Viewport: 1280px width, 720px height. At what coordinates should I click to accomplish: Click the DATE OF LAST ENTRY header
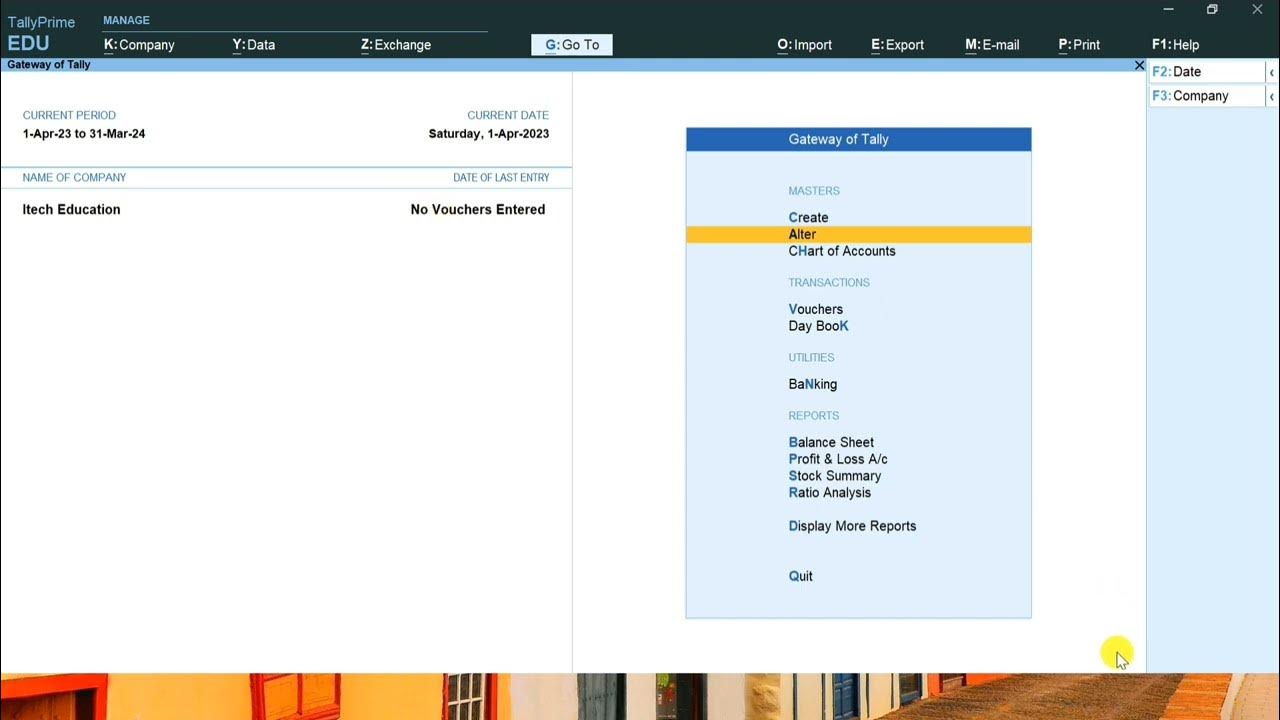501,177
